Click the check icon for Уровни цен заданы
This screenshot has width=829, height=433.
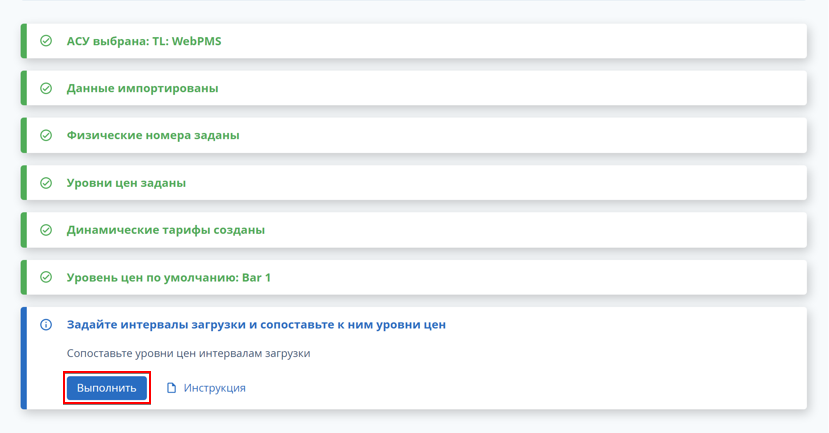[46, 183]
